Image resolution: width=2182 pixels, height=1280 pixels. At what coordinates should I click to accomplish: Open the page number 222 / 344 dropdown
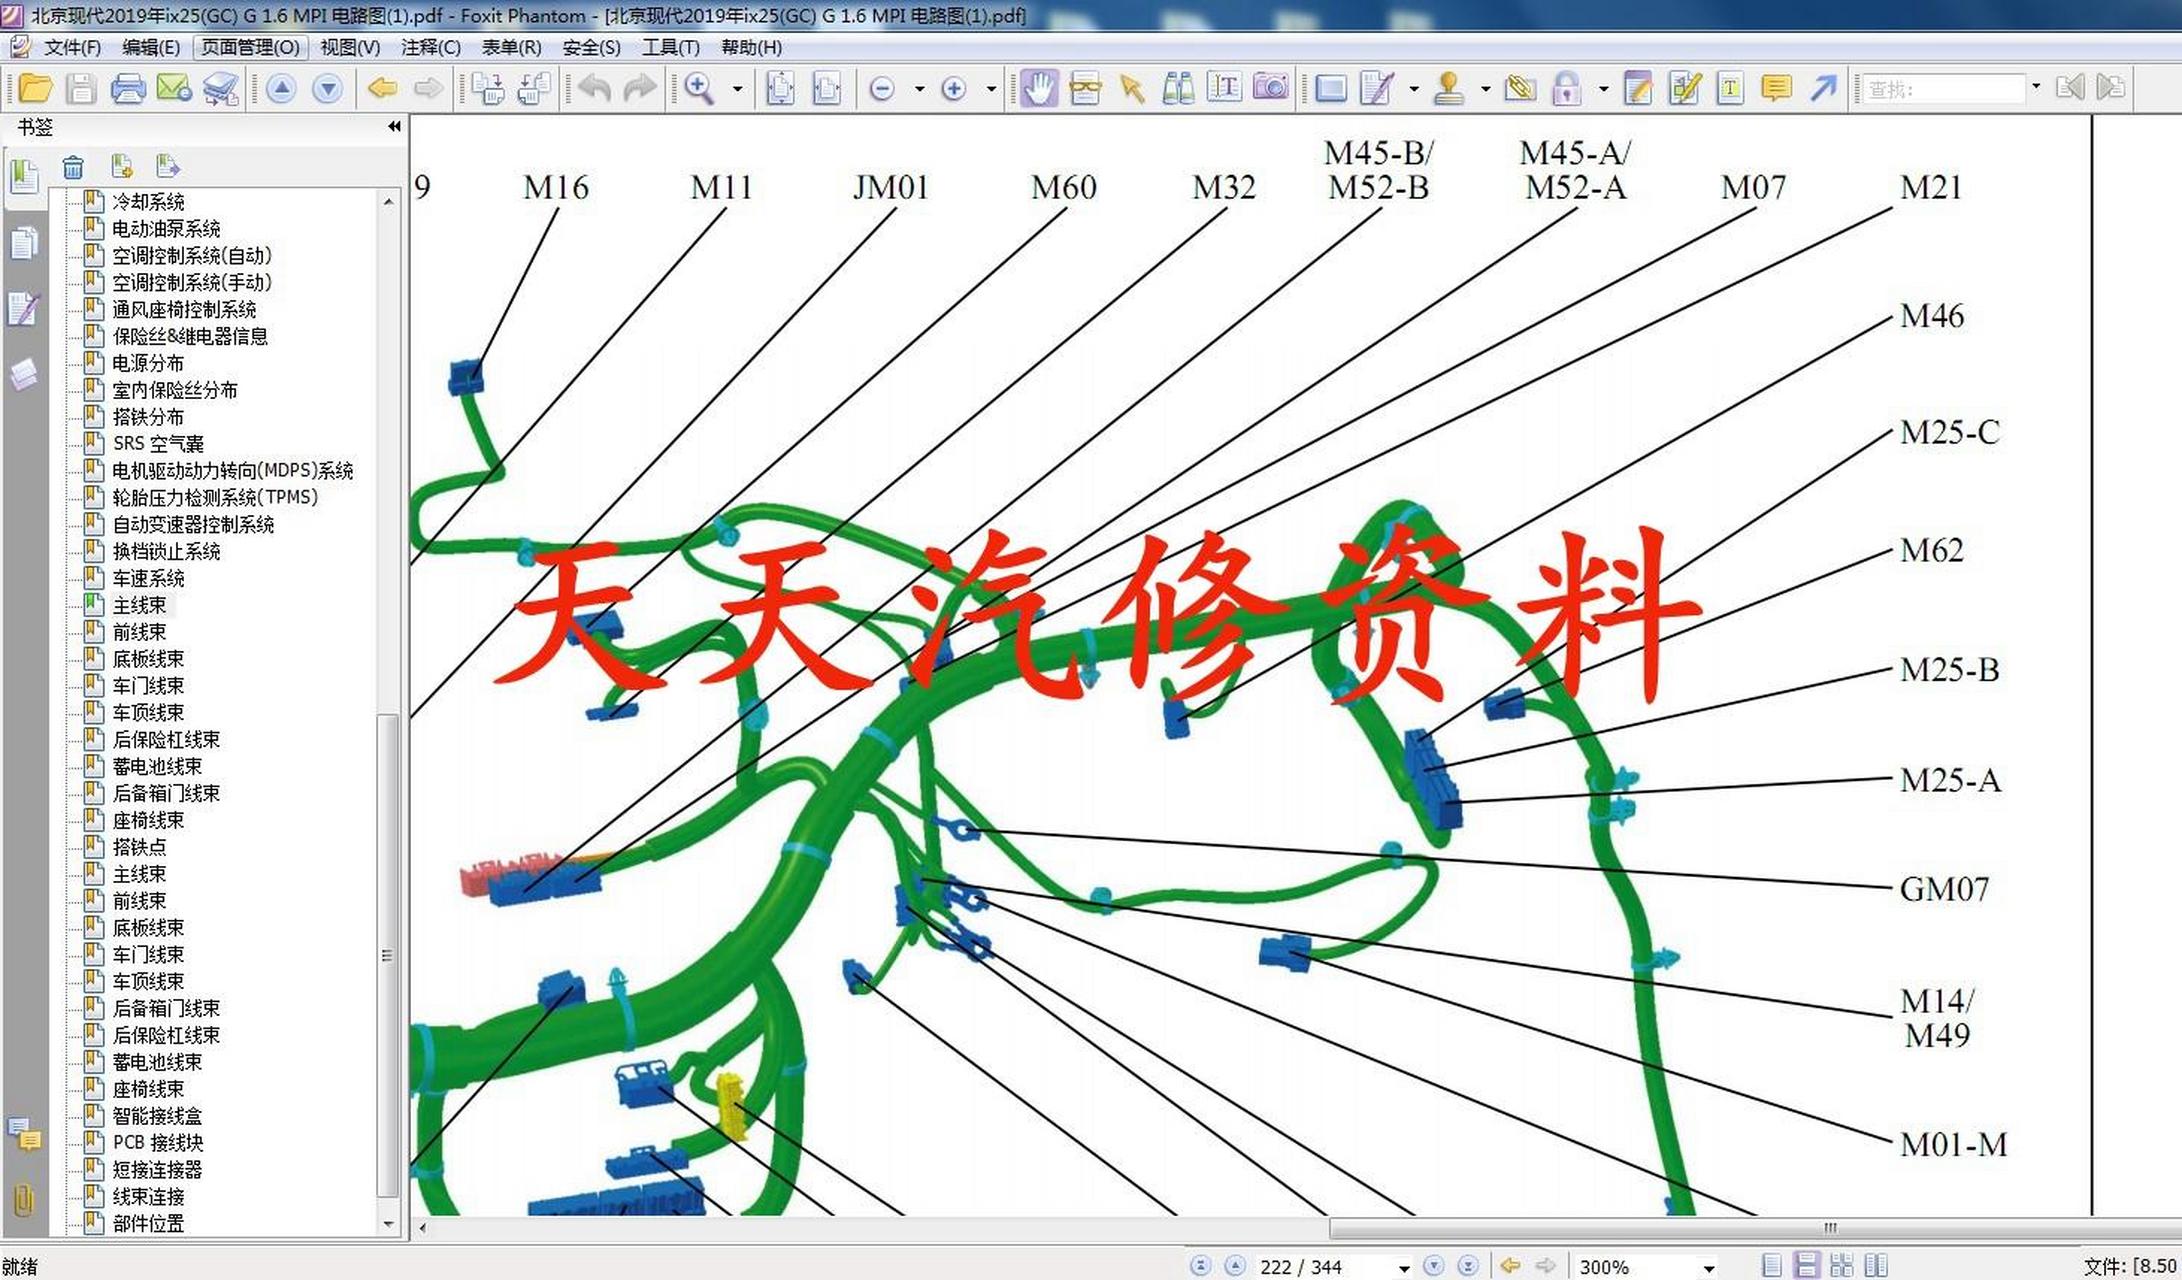(1404, 1268)
